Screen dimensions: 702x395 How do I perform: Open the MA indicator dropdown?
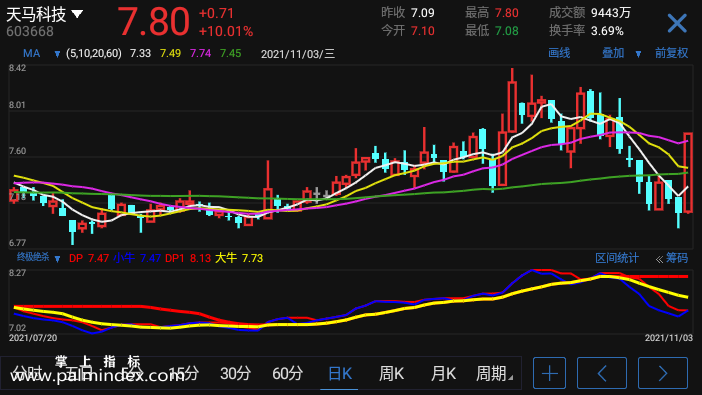[x=57, y=54]
